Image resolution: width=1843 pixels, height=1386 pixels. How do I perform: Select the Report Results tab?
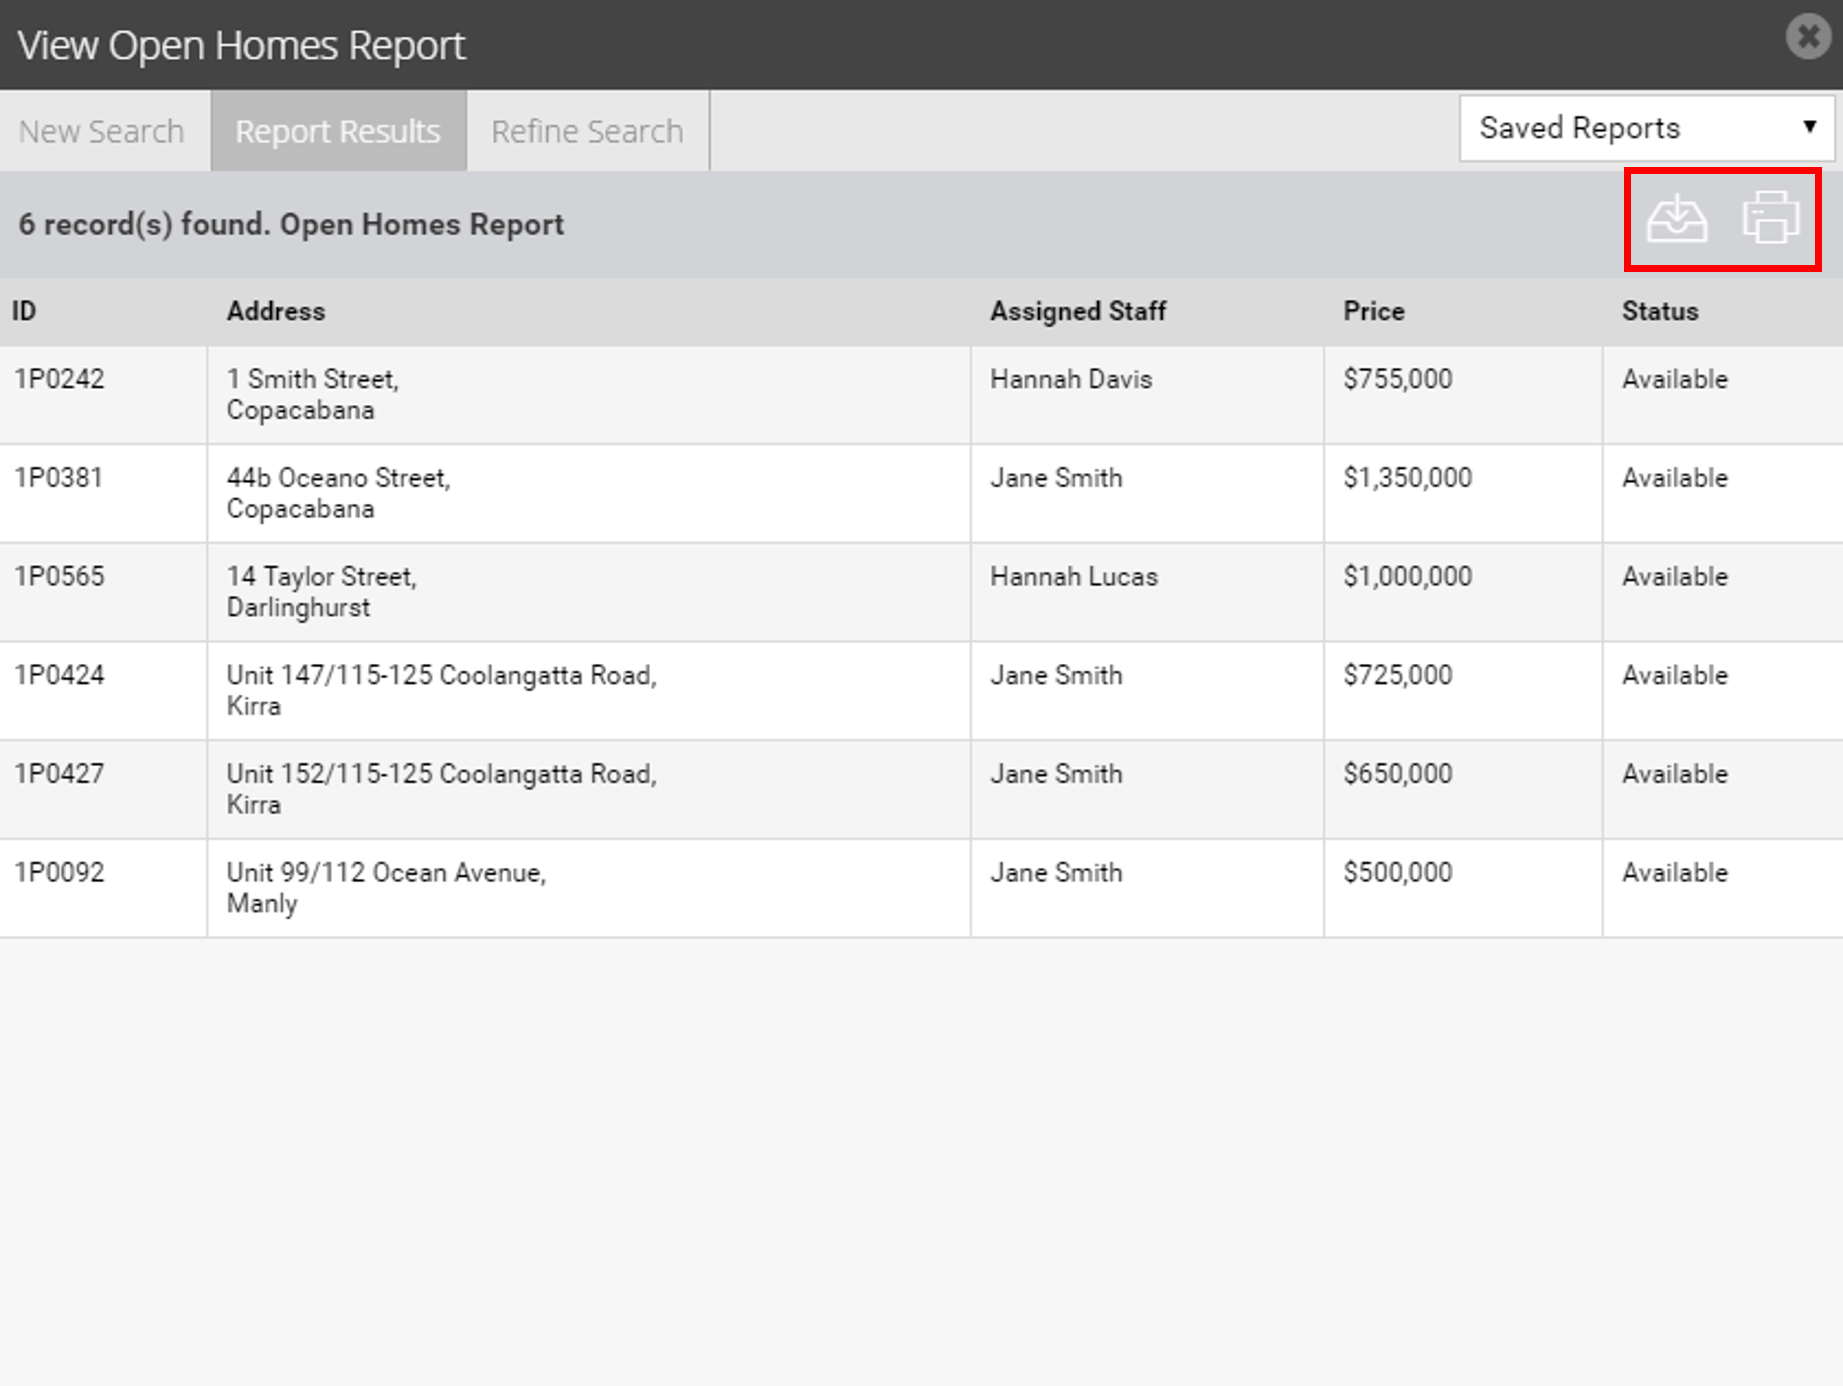tap(338, 131)
